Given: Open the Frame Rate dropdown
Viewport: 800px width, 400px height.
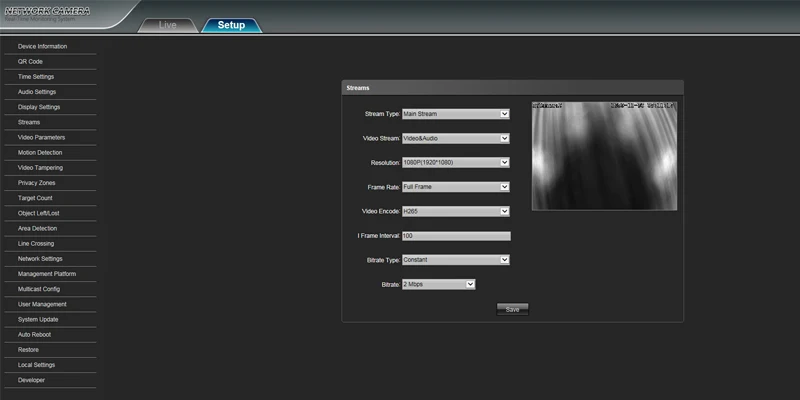Looking at the screenshot, I should (x=456, y=187).
